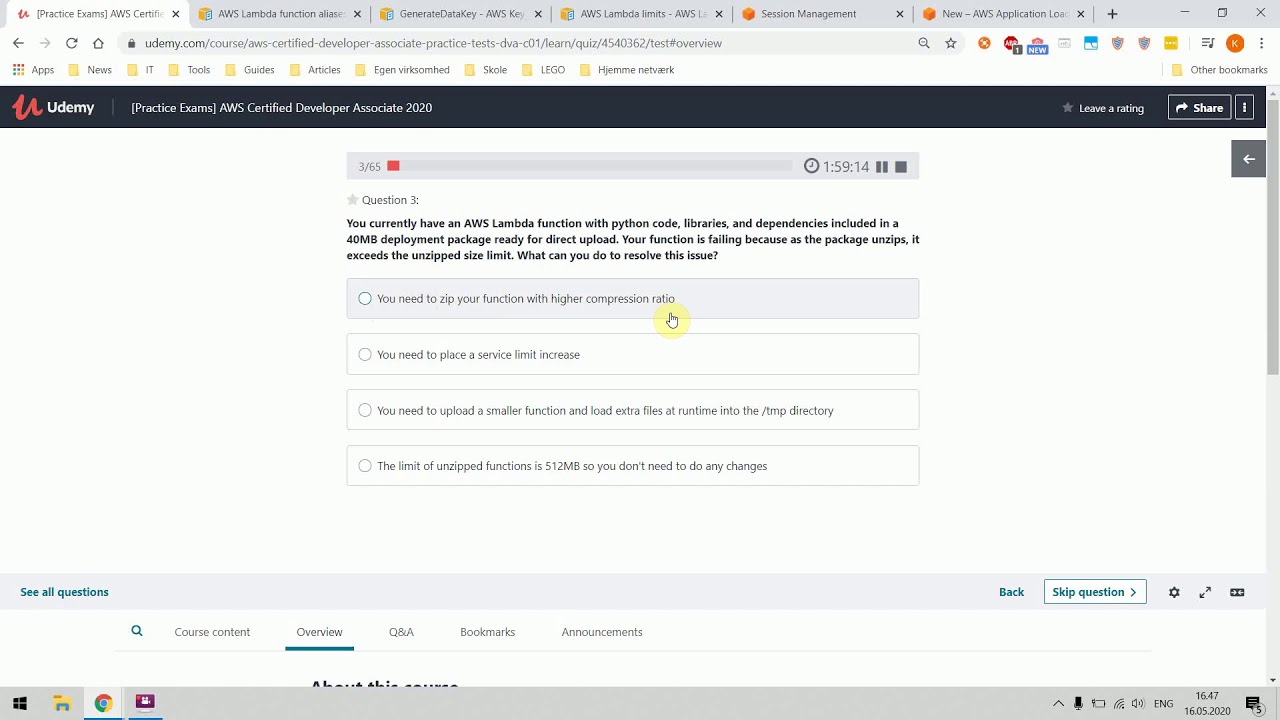Pause the quiz timer
Viewport: 1280px width, 720px height.
(882, 167)
